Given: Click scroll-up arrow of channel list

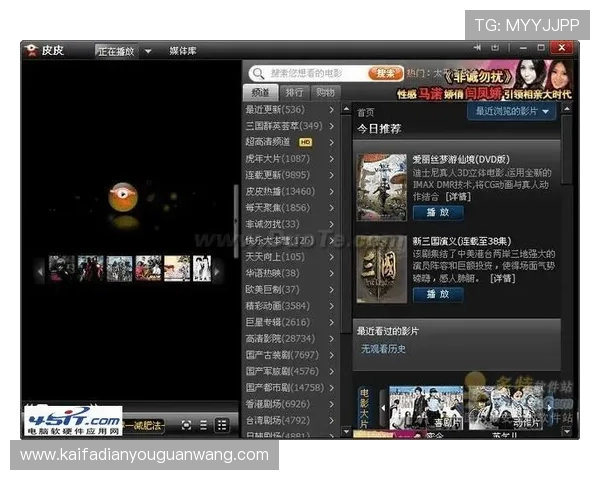Looking at the screenshot, I should coord(346,109).
